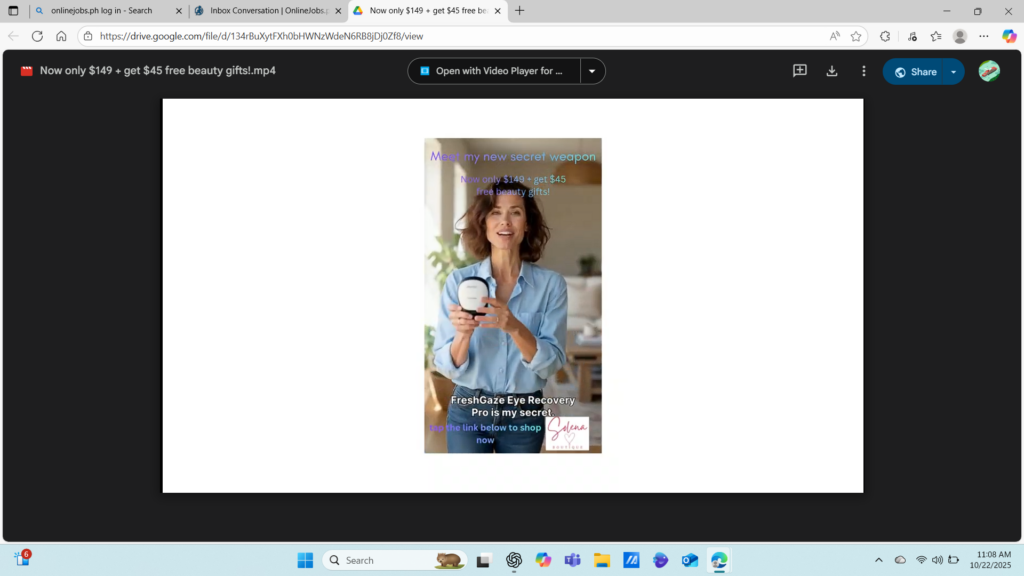Viewport: 1024px width, 576px height.
Task: Open the Copilot sidebar
Action: tap(1010, 36)
